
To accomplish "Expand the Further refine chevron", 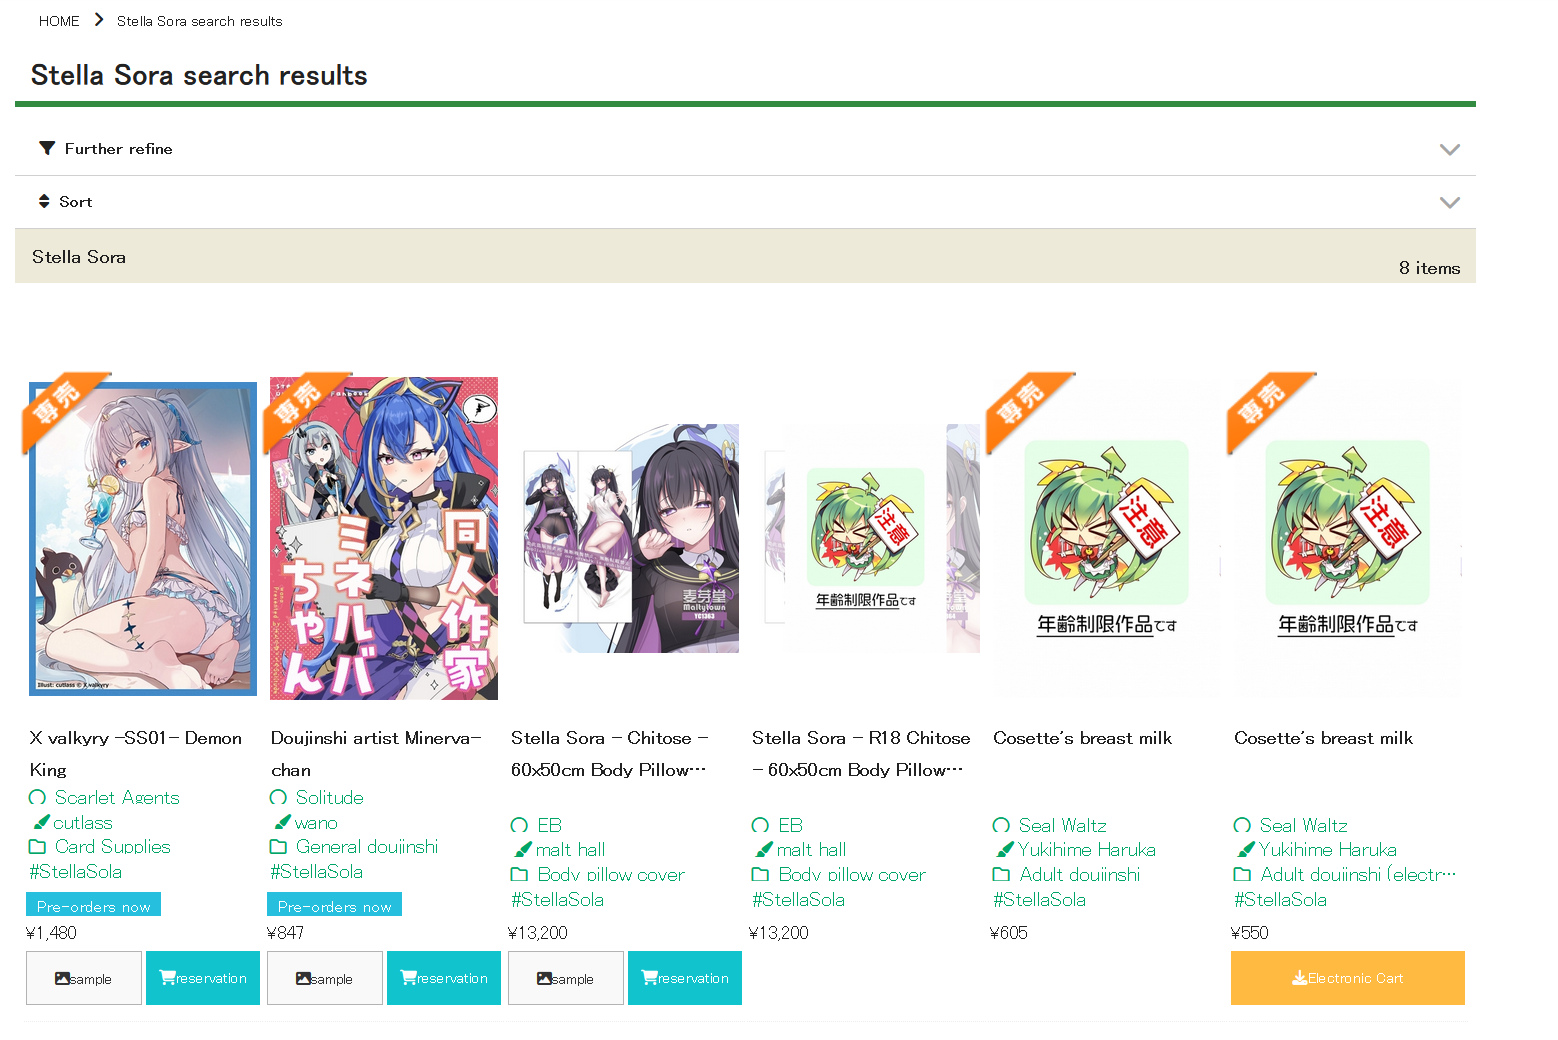I will click(1449, 149).
